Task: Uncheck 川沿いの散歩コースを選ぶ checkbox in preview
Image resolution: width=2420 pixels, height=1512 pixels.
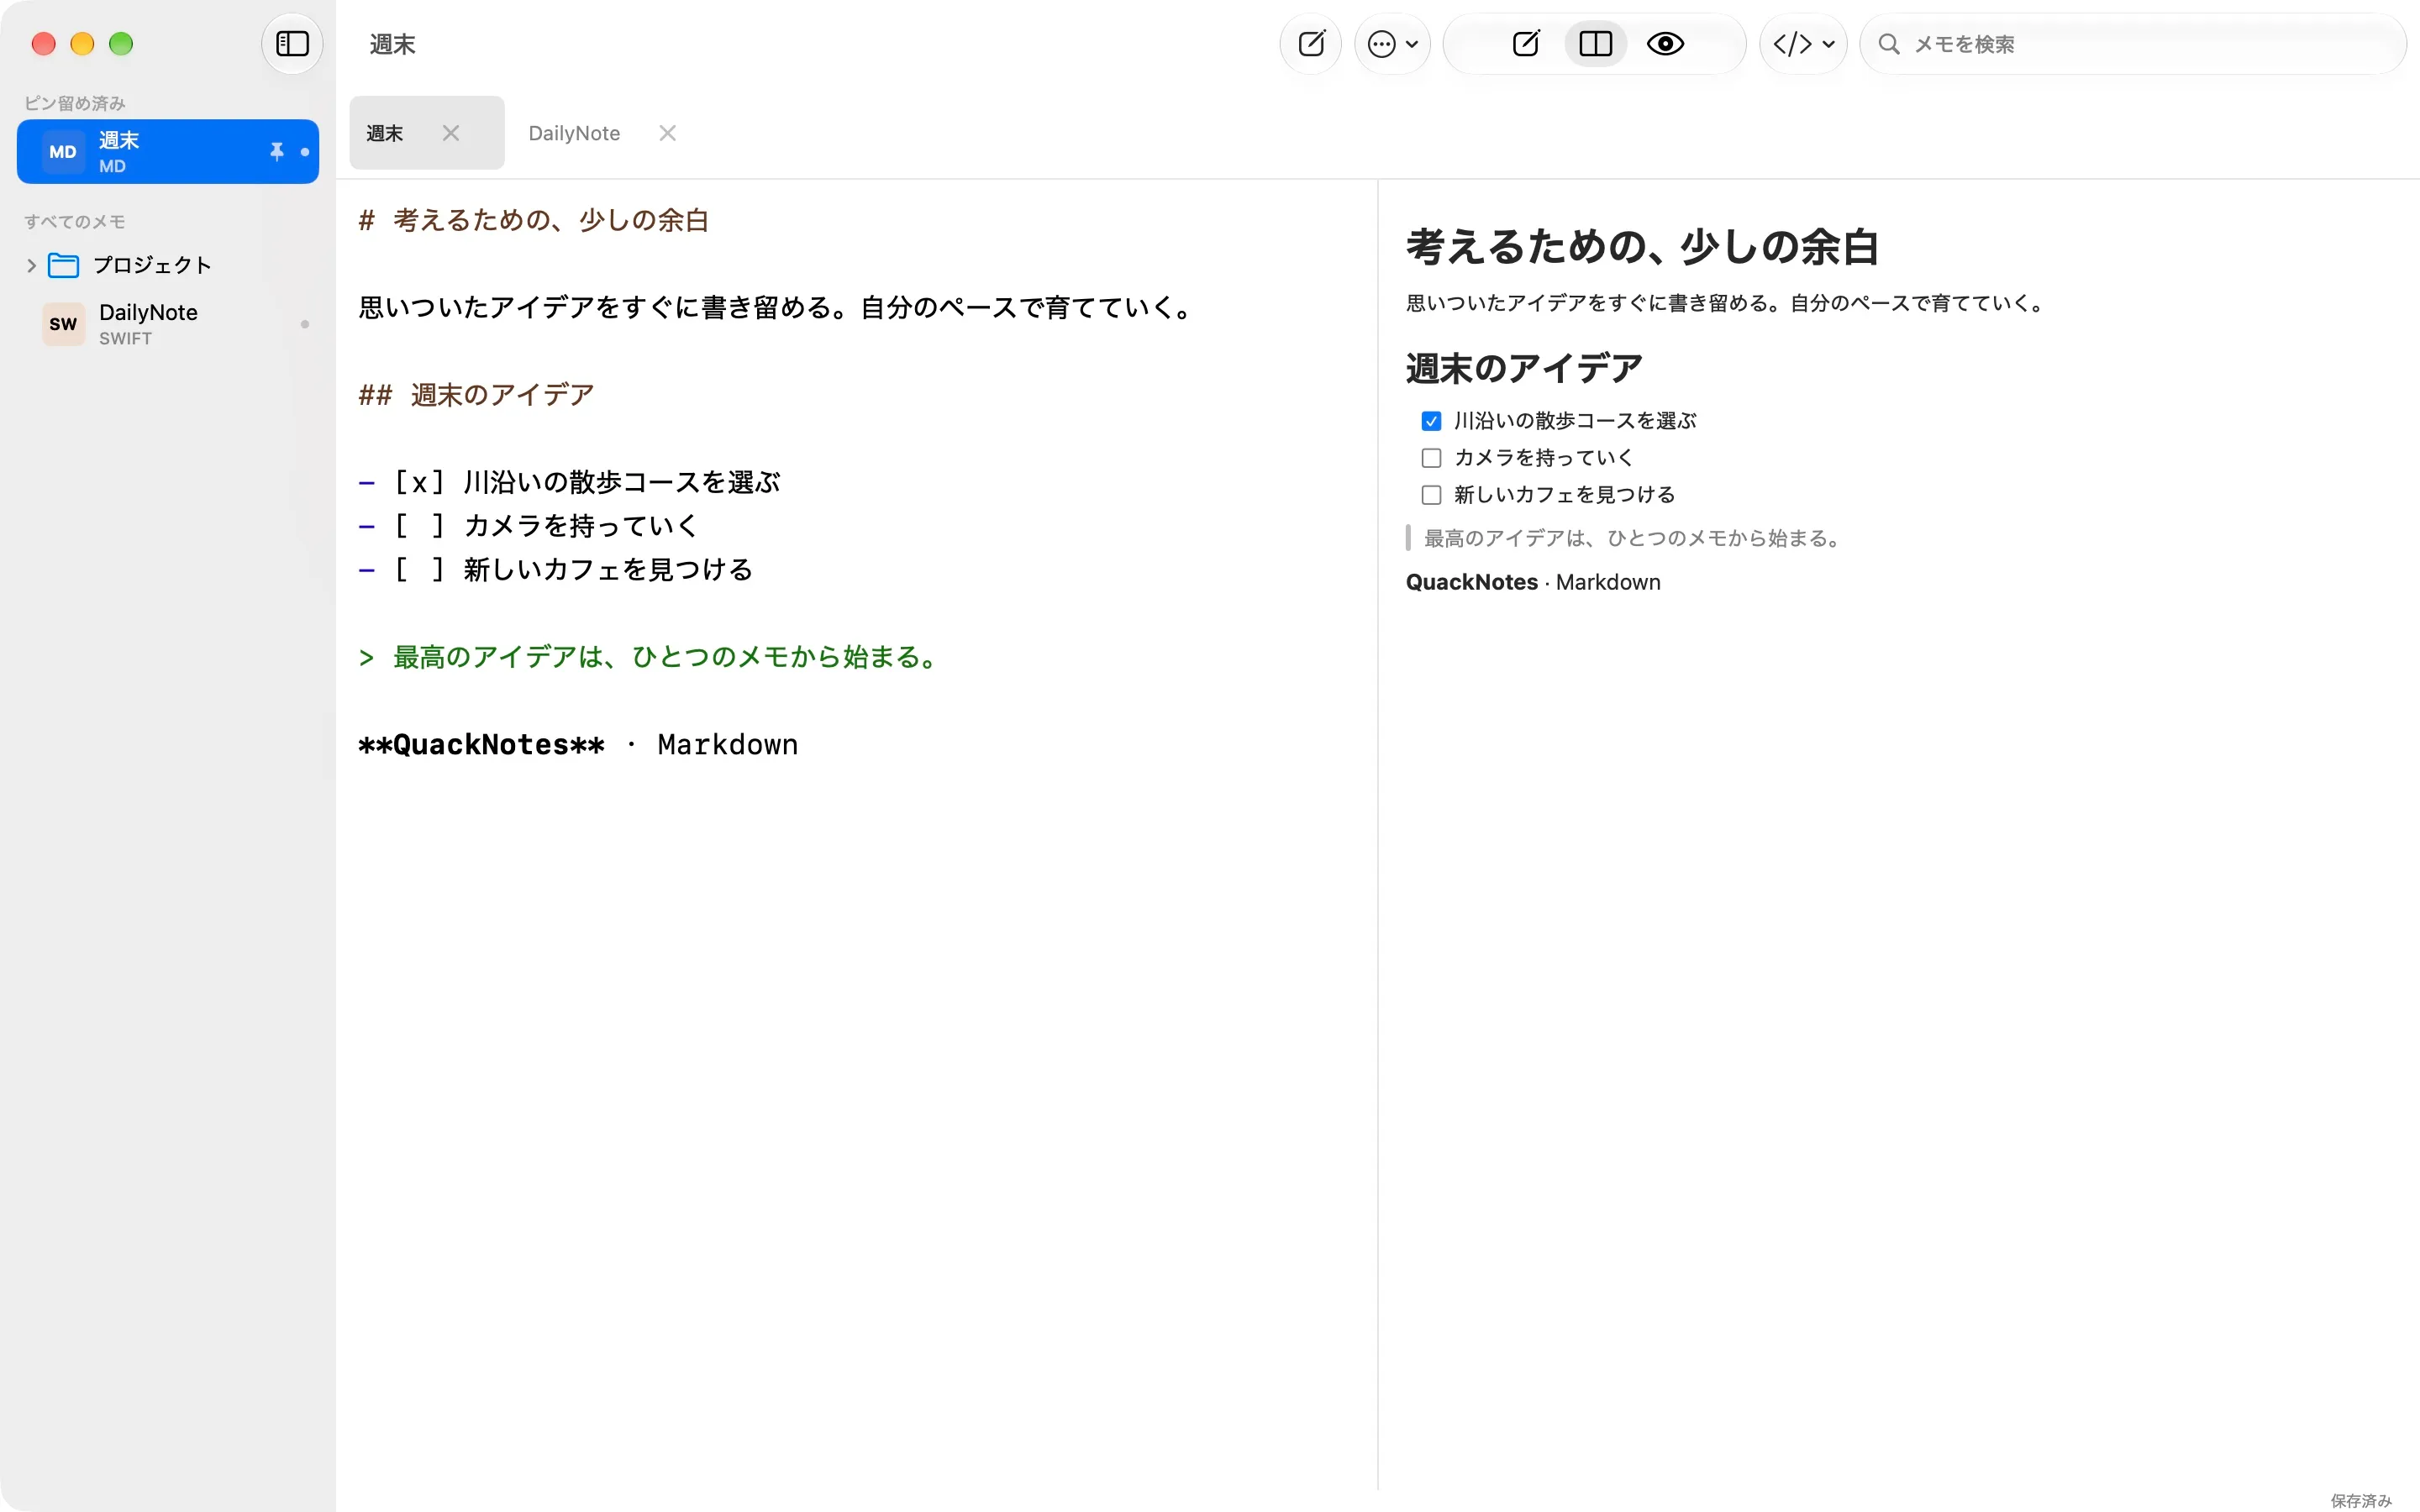Action: coord(1431,421)
